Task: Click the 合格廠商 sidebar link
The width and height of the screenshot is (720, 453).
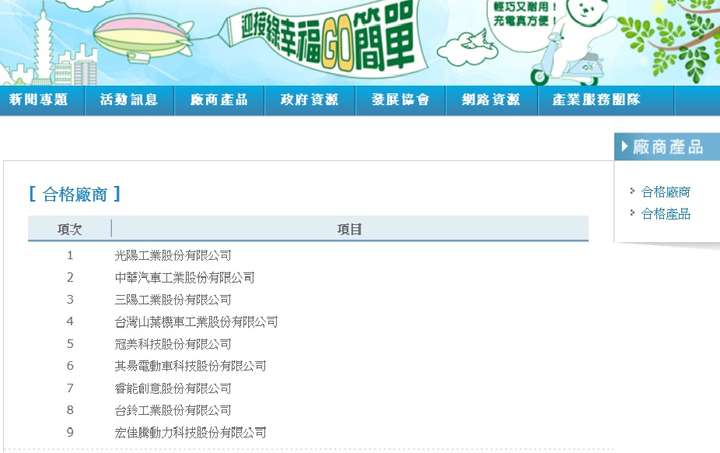Action: pyautogui.click(x=666, y=192)
